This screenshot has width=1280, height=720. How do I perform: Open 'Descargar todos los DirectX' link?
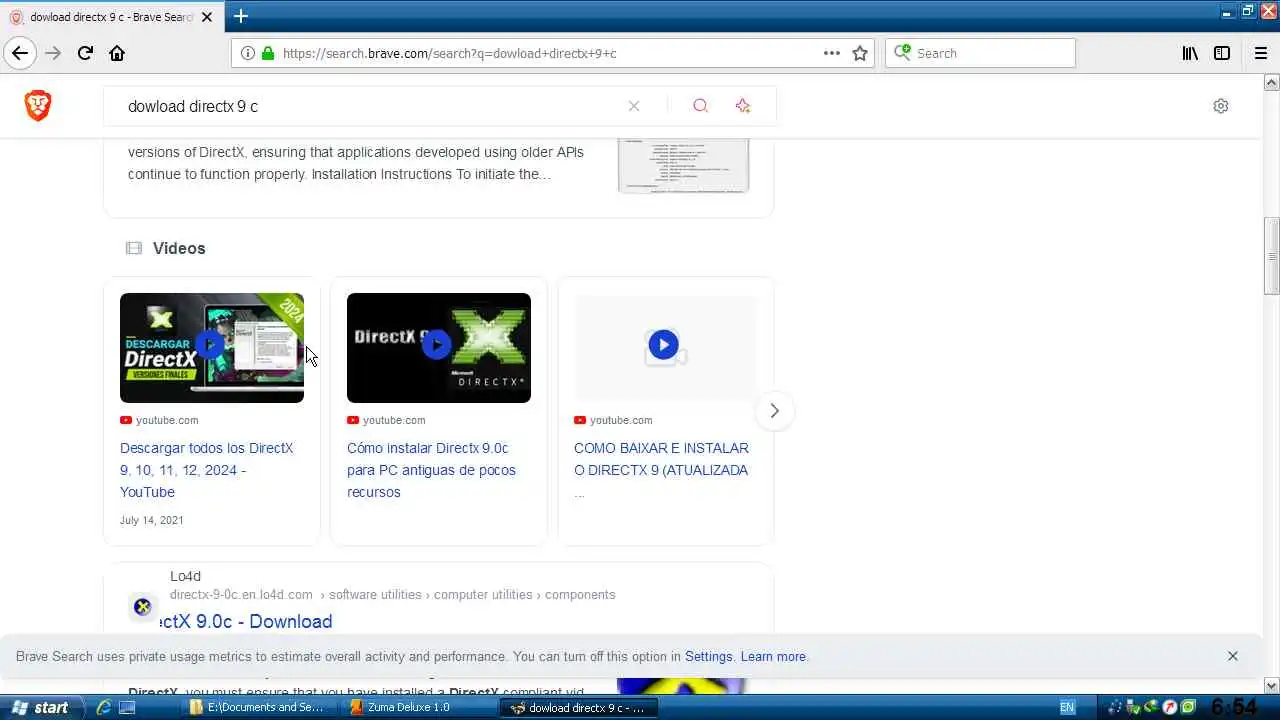207,470
